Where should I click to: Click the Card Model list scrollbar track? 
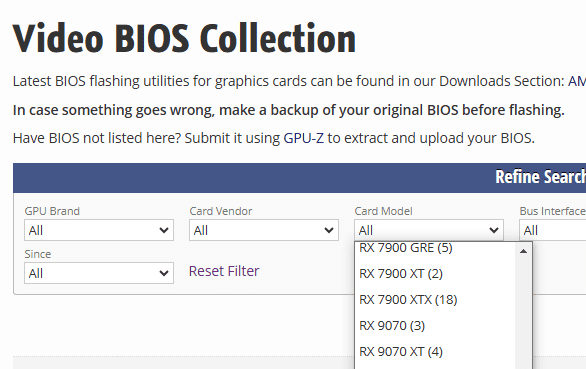pos(523,314)
